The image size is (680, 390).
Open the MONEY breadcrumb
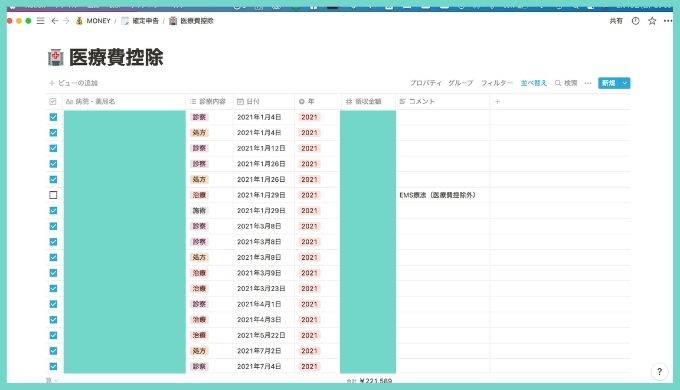pos(93,21)
